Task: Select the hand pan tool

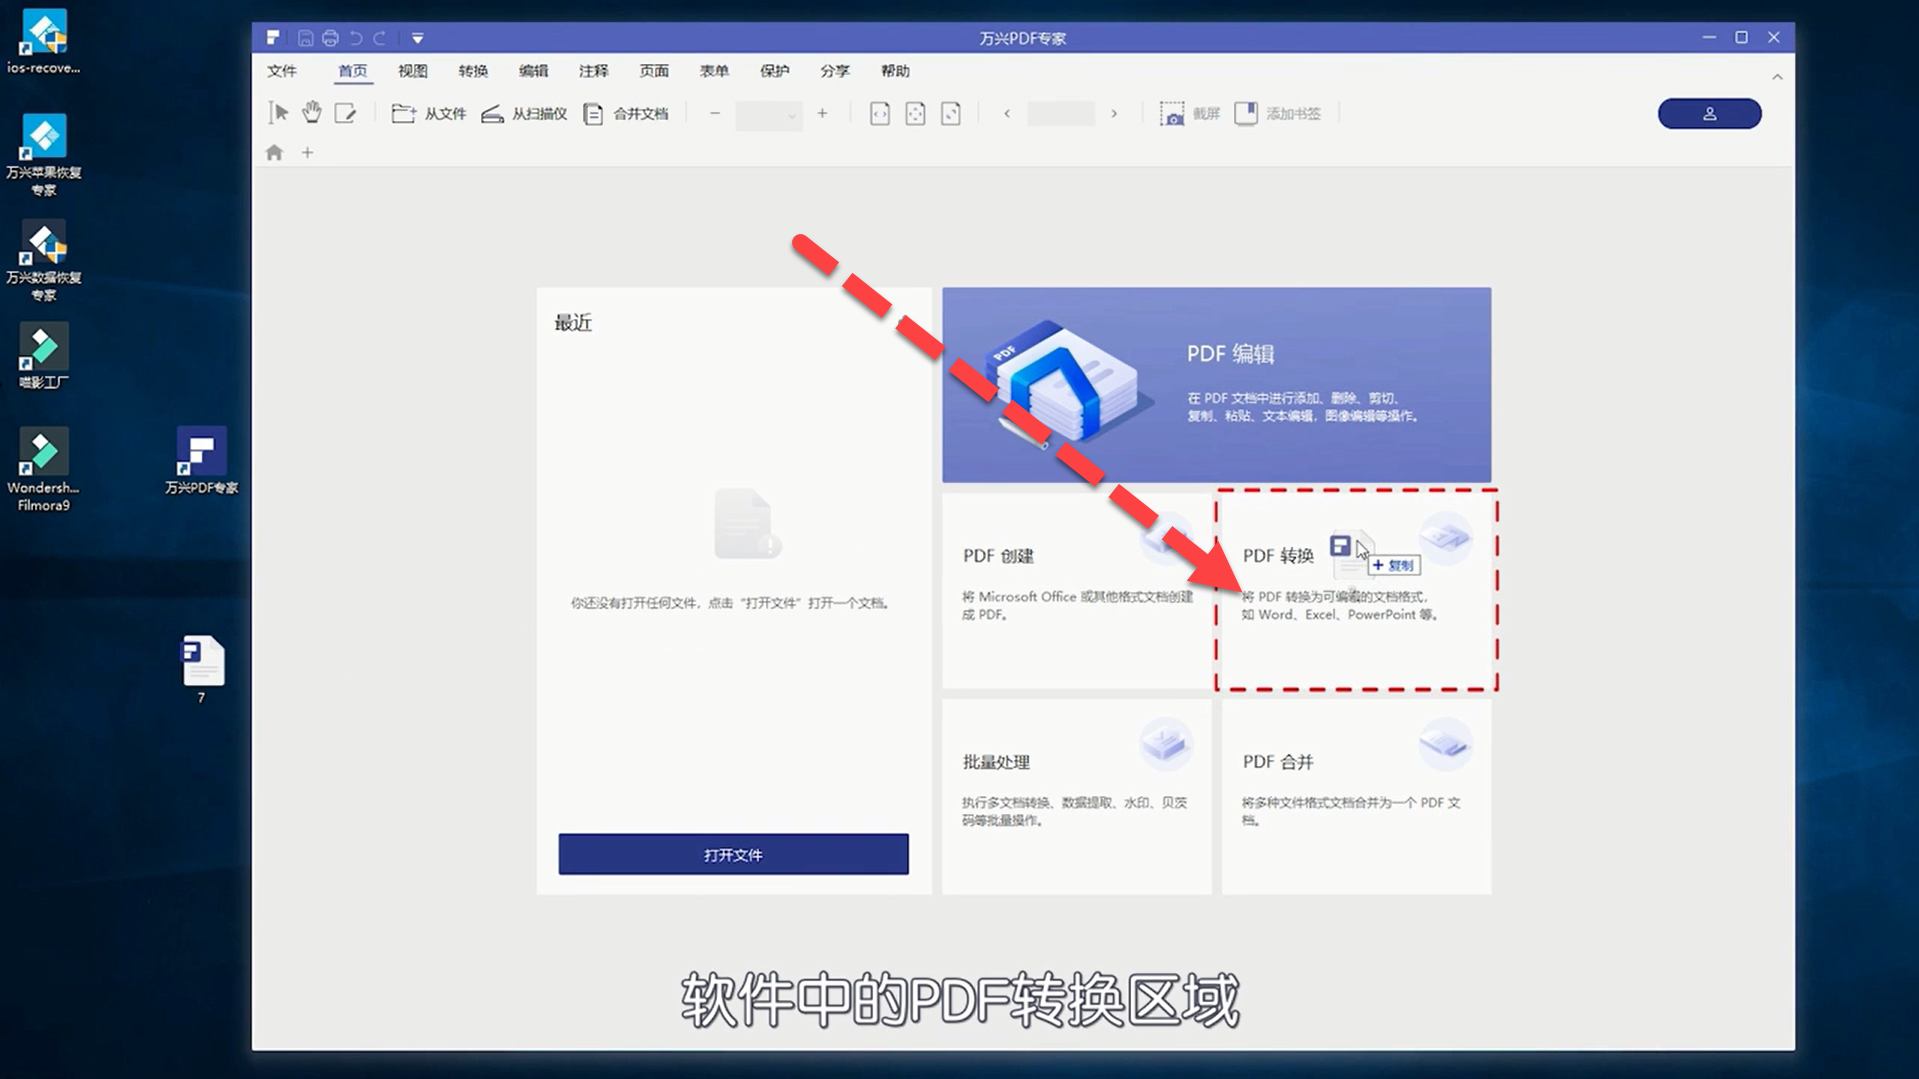Action: pyautogui.click(x=312, y=113)
